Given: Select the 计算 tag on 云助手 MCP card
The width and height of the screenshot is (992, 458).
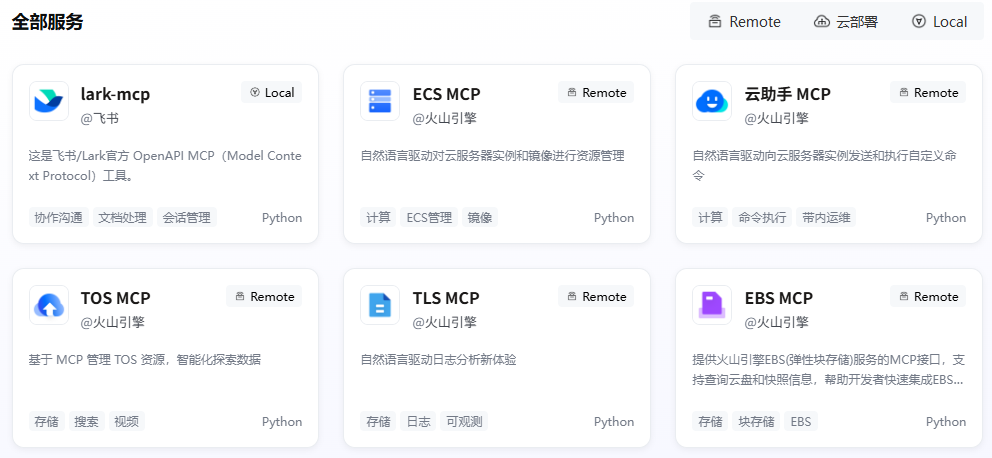Looking at the screenshot, I should pyautogui.click(x=710, y=218).
